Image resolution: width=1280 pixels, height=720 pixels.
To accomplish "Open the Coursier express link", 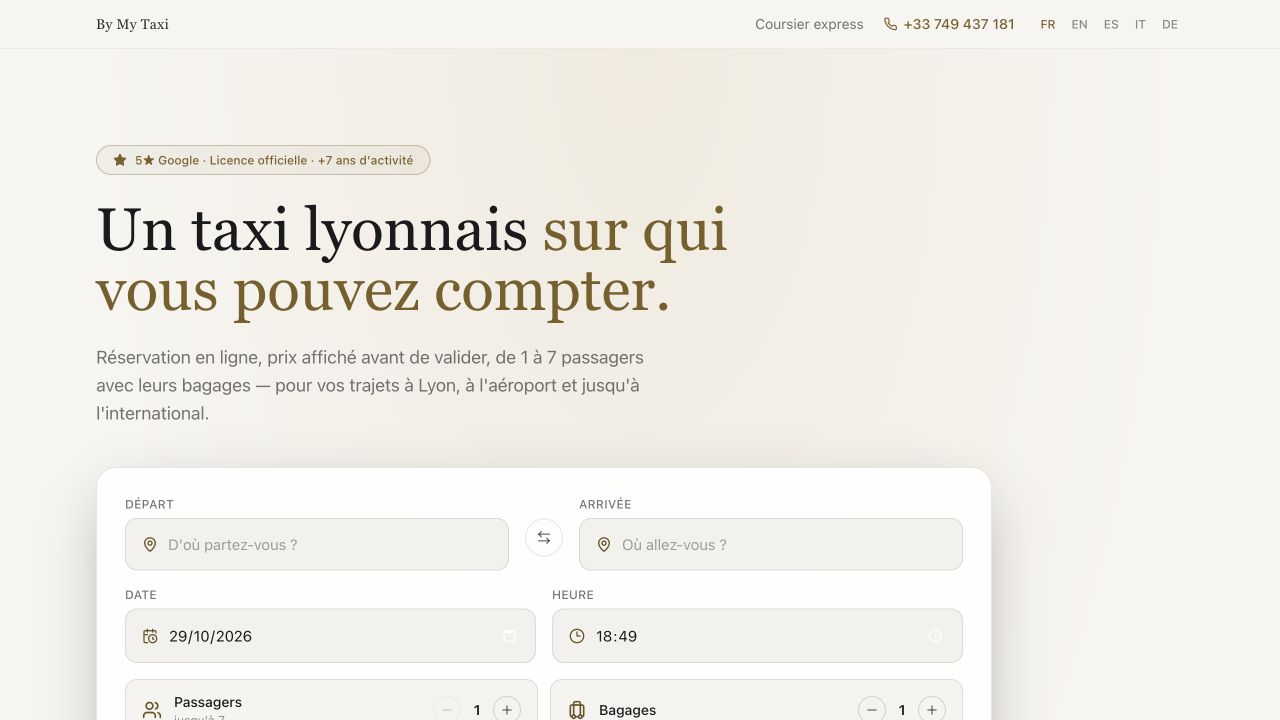I will coord(809,24).
